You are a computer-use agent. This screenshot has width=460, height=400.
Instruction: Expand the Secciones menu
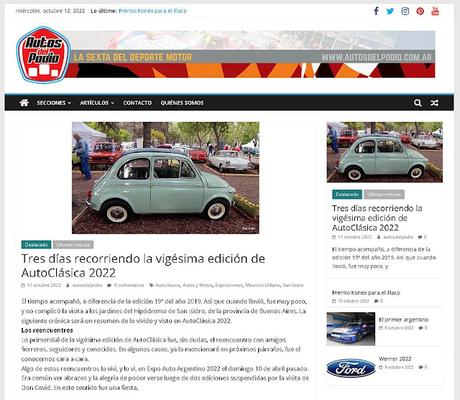click(54, 103)
